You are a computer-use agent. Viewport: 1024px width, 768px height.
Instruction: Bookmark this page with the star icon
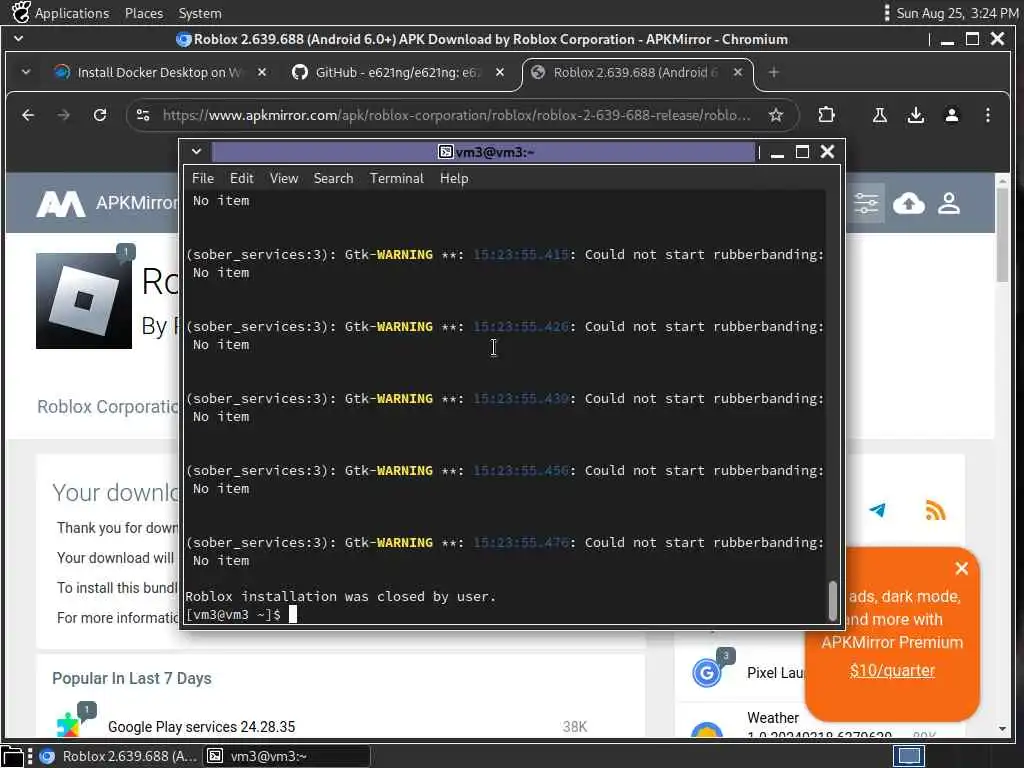point(775,115)
